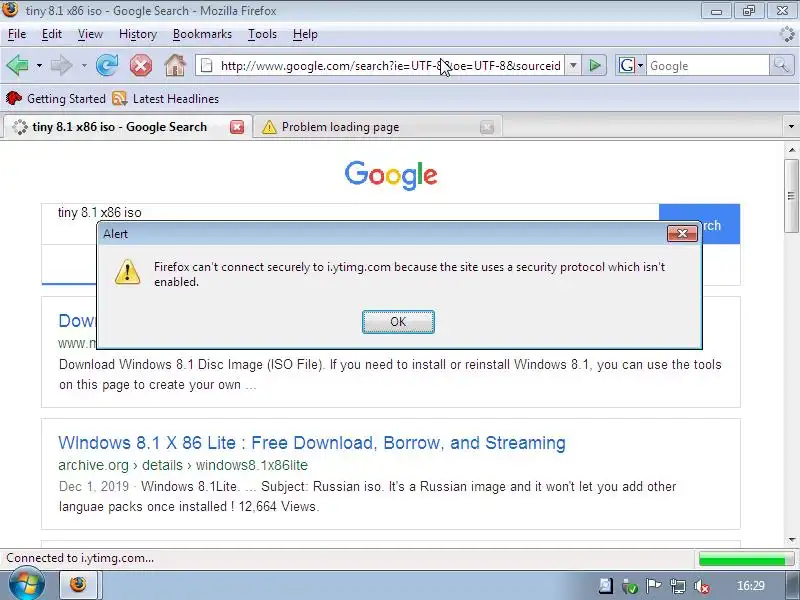Open Windows 8.1 X 86 Lite result link
800x600 pixels.
point(312,442)
